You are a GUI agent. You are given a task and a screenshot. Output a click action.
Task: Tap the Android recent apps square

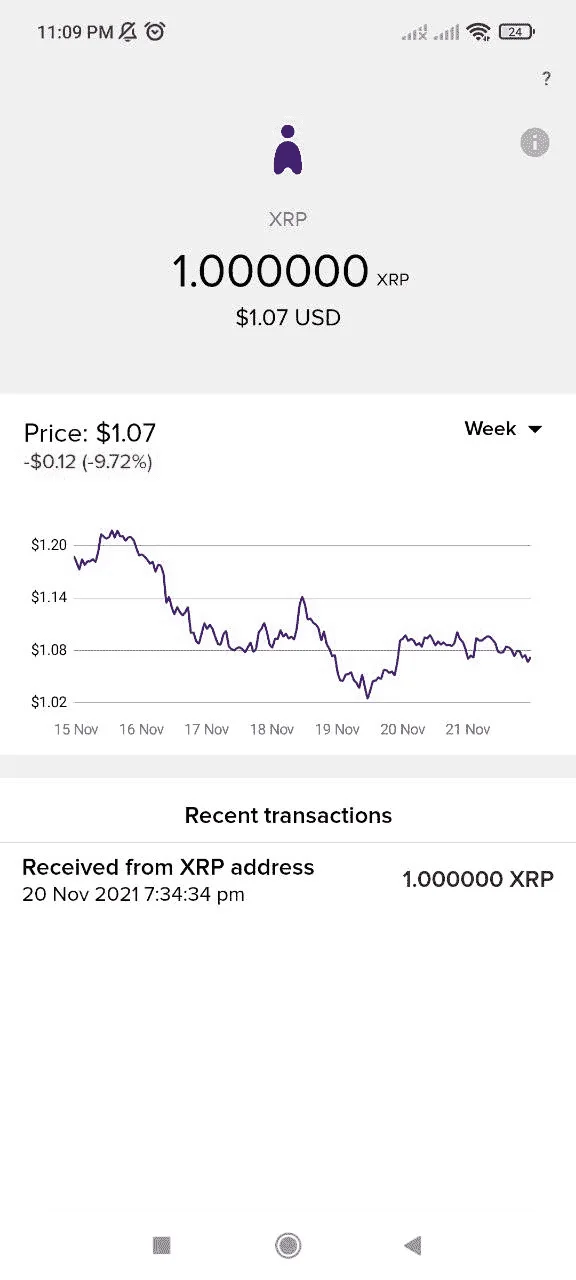pos(162,1245)
